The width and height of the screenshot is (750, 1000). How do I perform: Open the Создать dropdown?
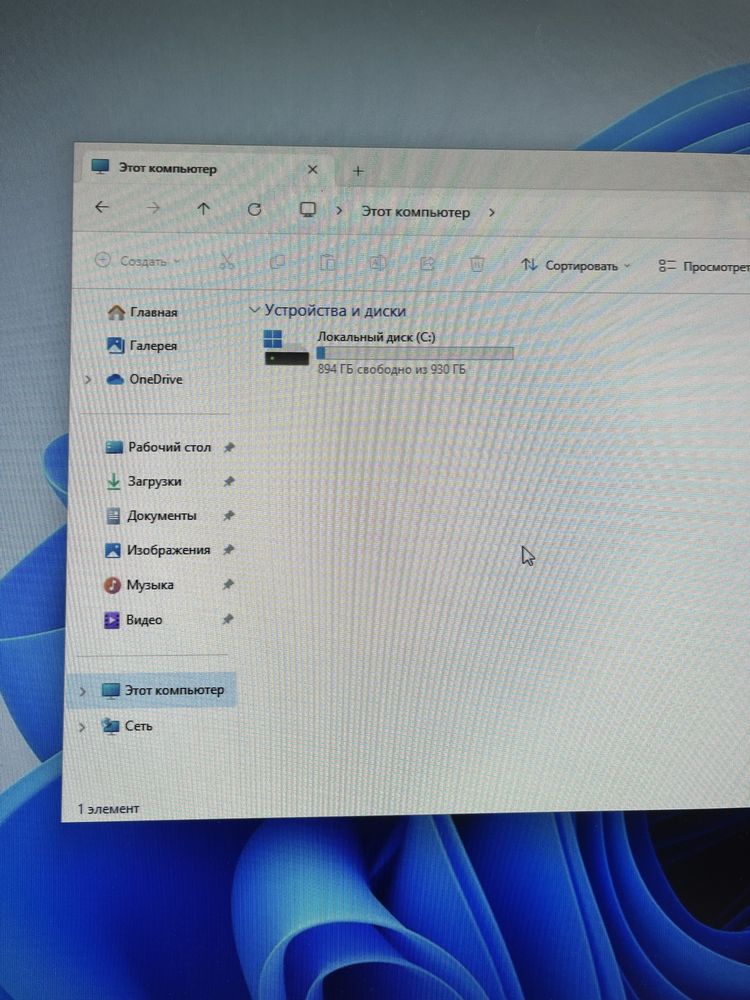click(137, 260)
